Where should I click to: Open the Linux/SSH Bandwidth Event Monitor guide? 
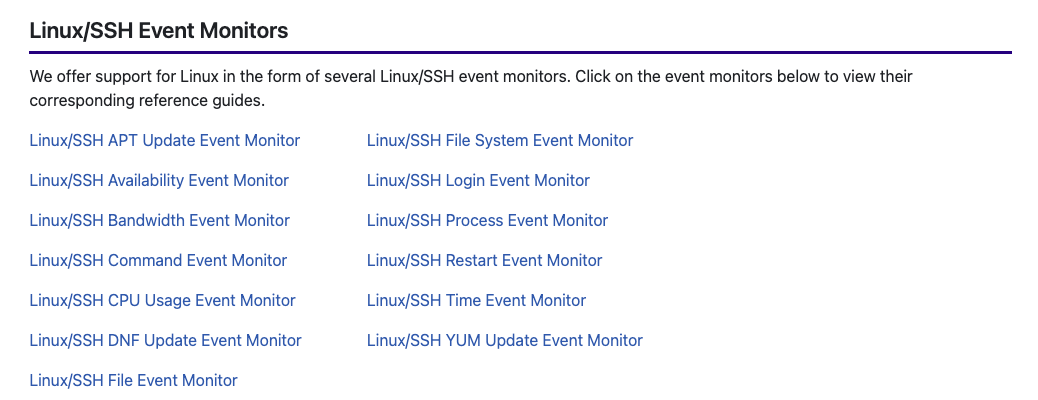(x=160, y=221)
